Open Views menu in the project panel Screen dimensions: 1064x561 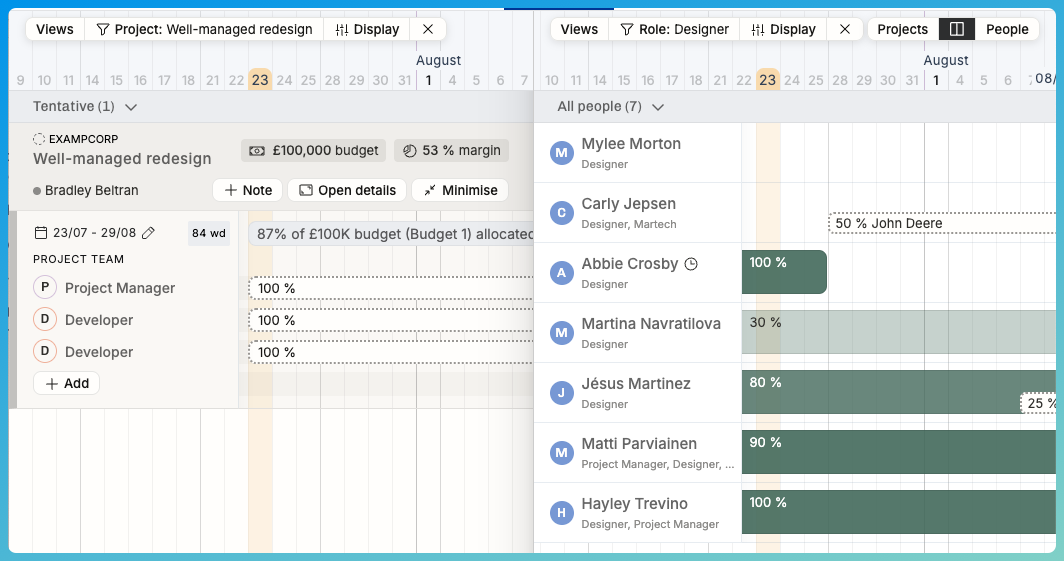click(55, 29)
